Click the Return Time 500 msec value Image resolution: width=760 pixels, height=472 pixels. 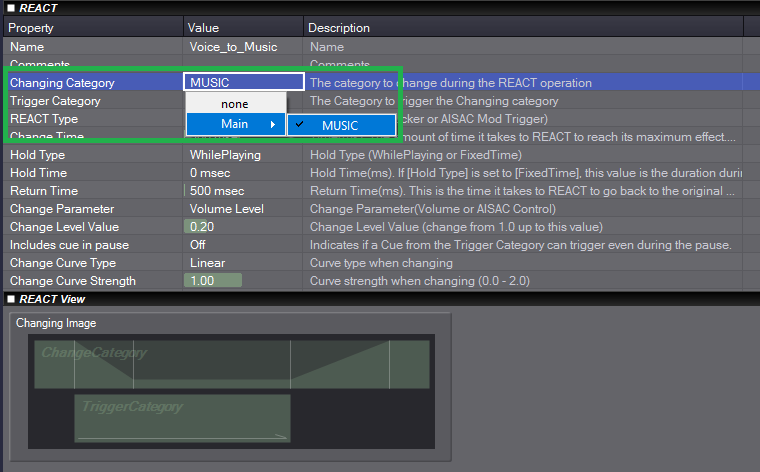point(217,191)
